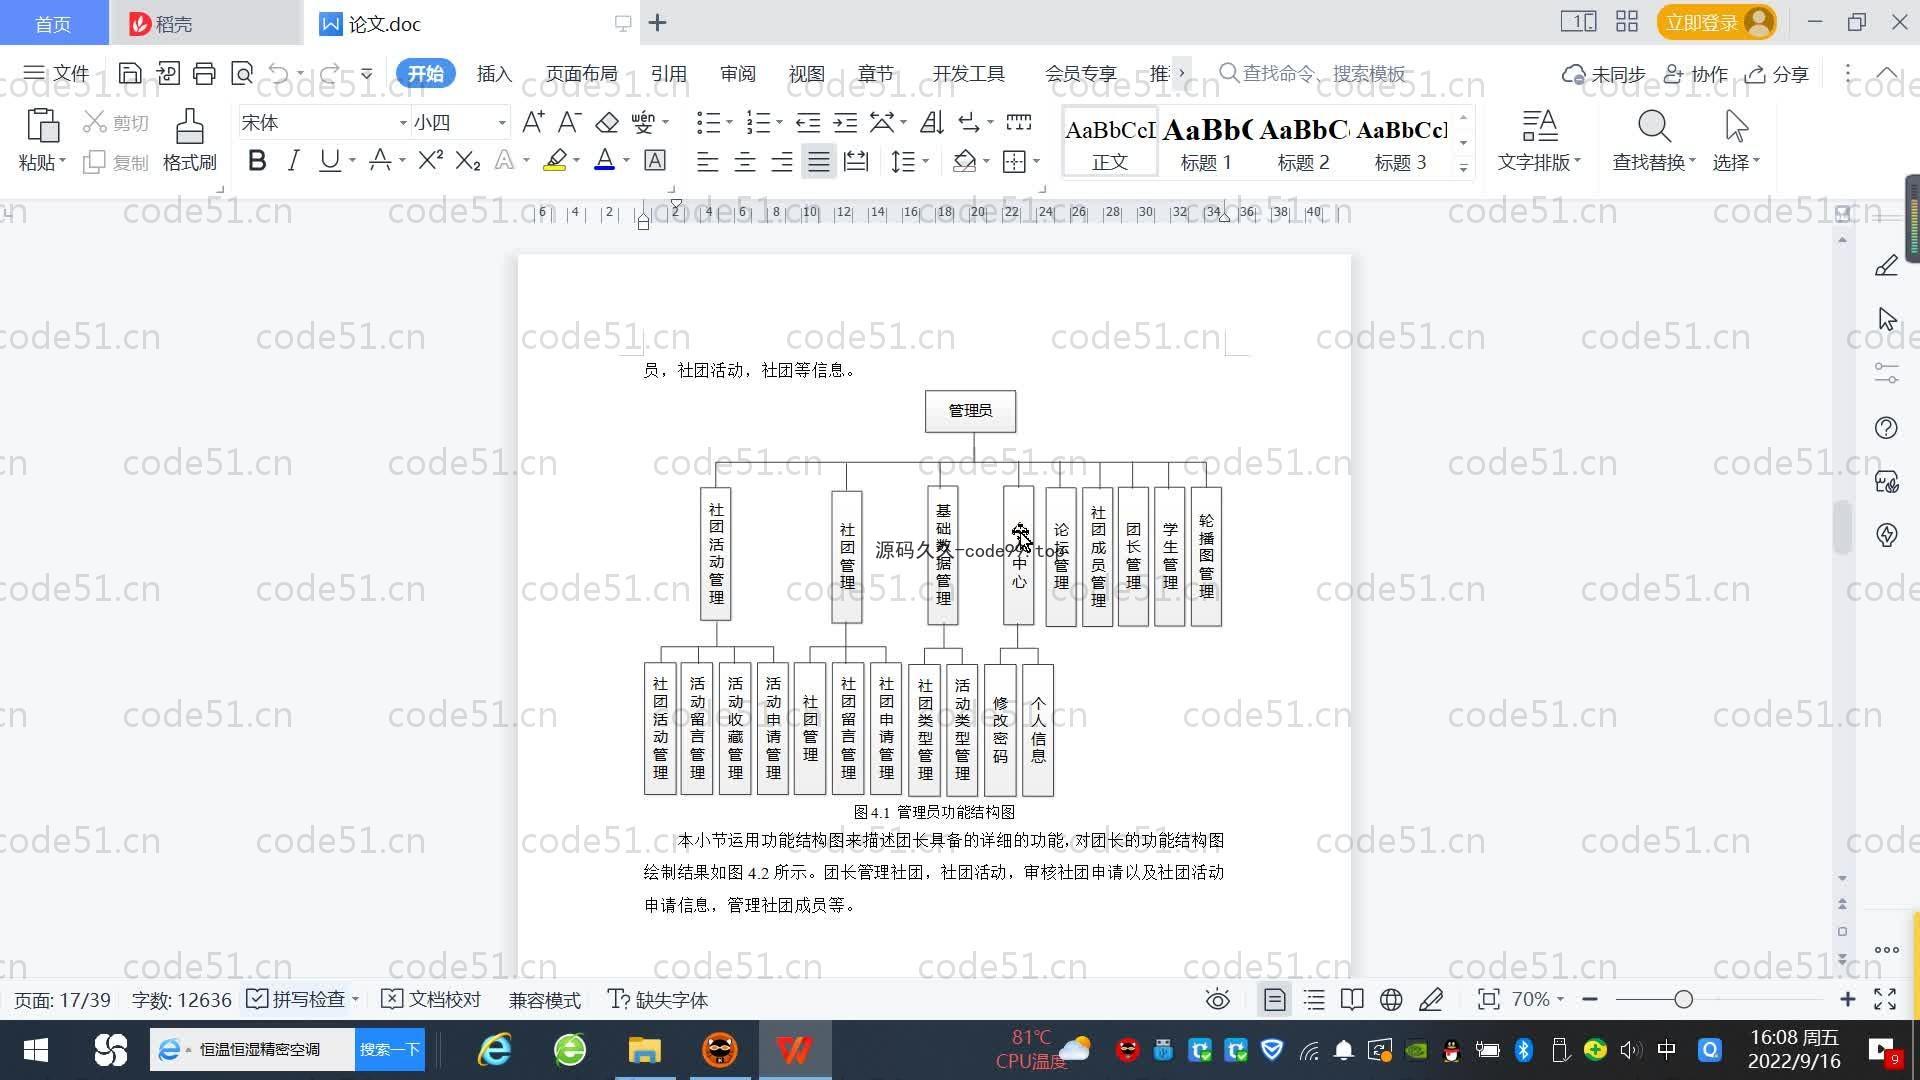Open the 插入 ribbon tab
Image resolution: width=1920 pixels, height=1080 pixels.
pos(494,74)
